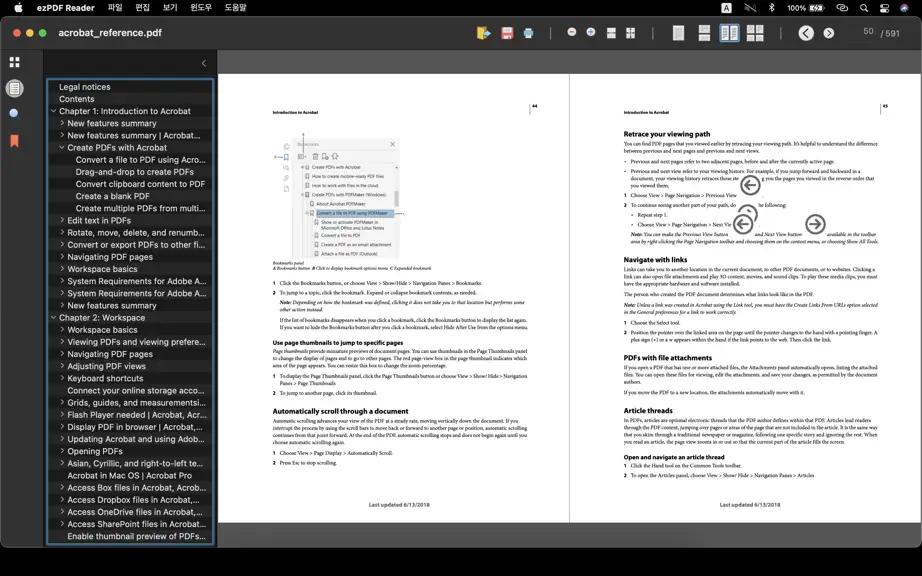This screenshot has width=922, height=576.
Task: Select the two-page side-by-side view
Action: (x=729, y=33)
